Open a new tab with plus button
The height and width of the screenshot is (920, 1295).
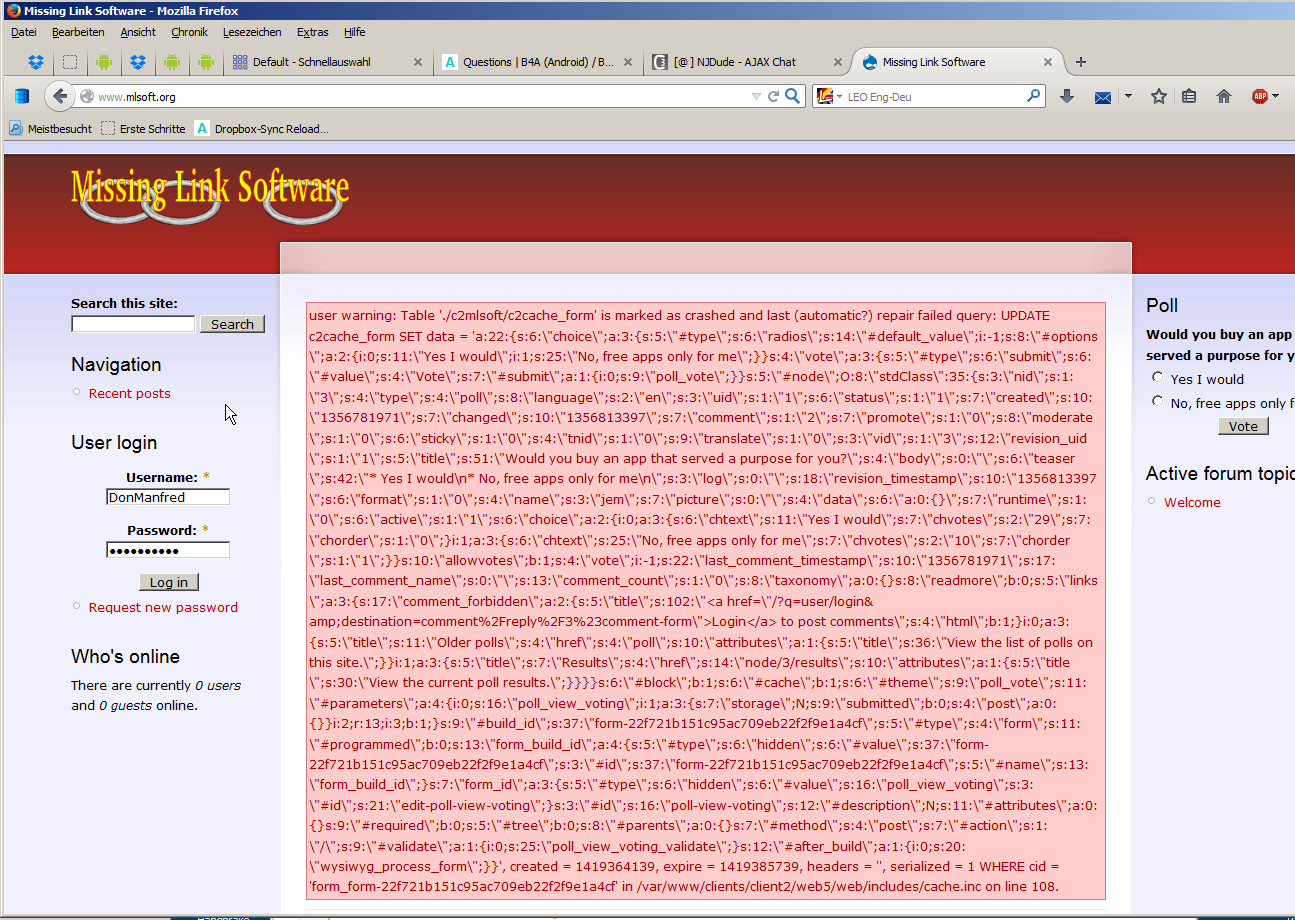click(1080, 62)
